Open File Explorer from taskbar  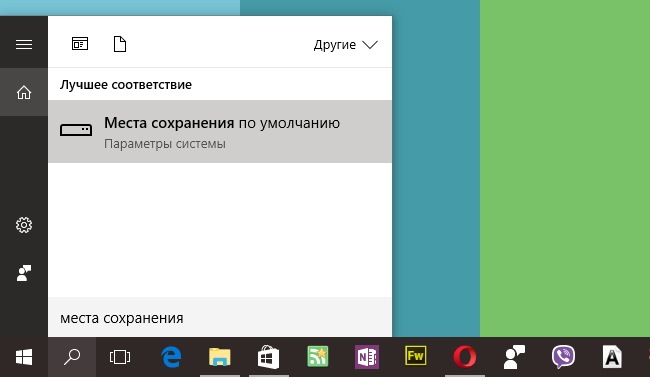tap(219, 357)
